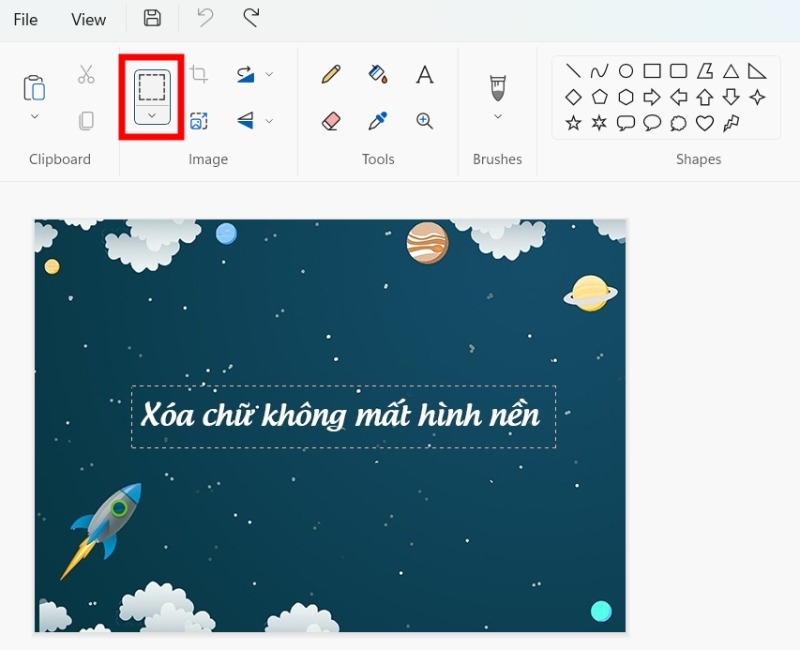Select the Eraser tool

330,120
